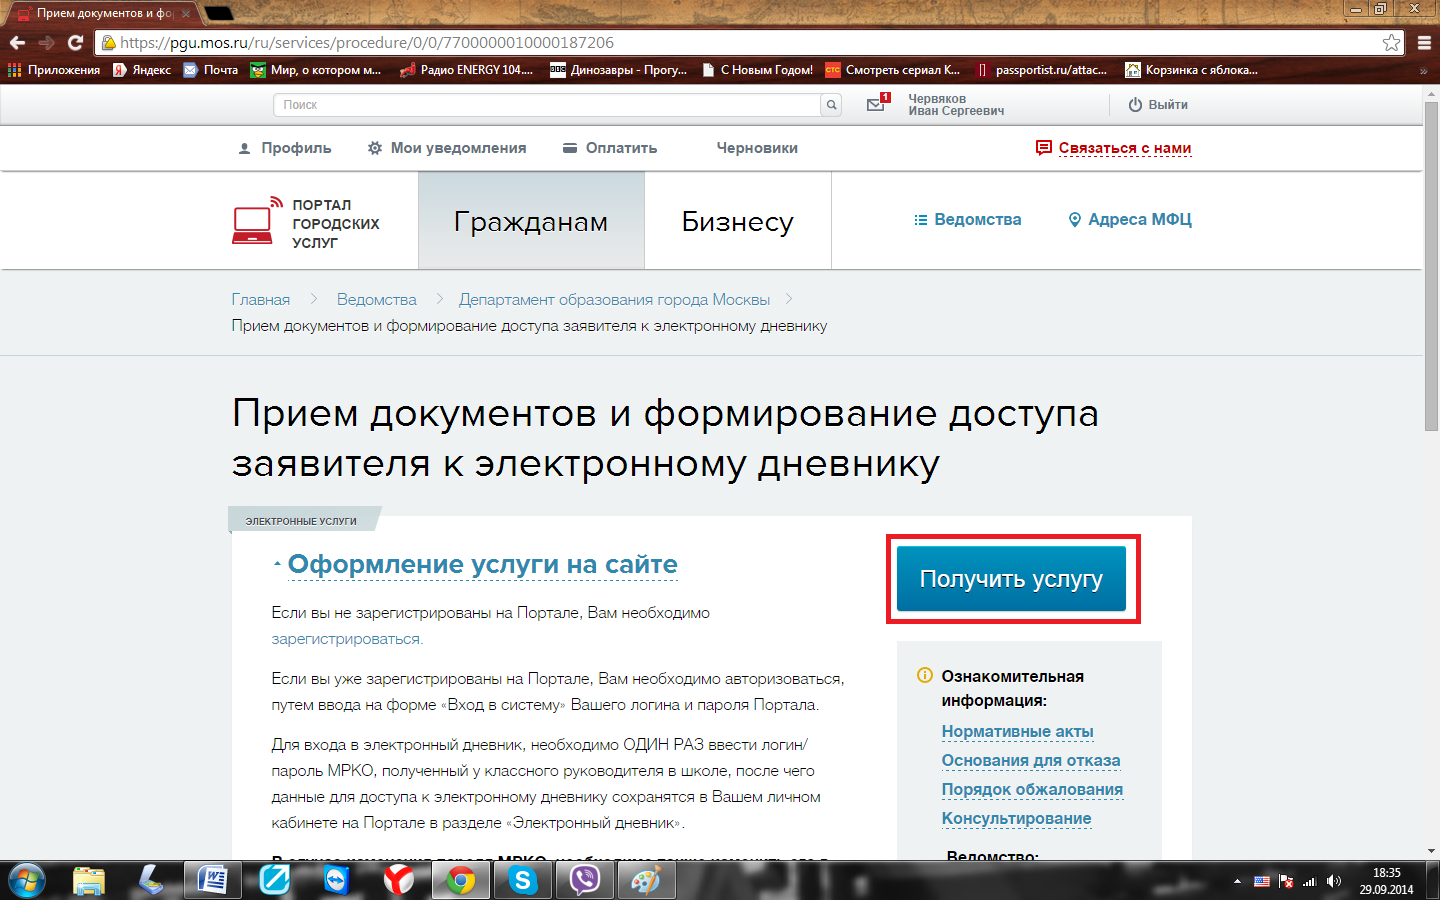
Task: Open Смотреть сериал bookmark
Action: point(895,70)
